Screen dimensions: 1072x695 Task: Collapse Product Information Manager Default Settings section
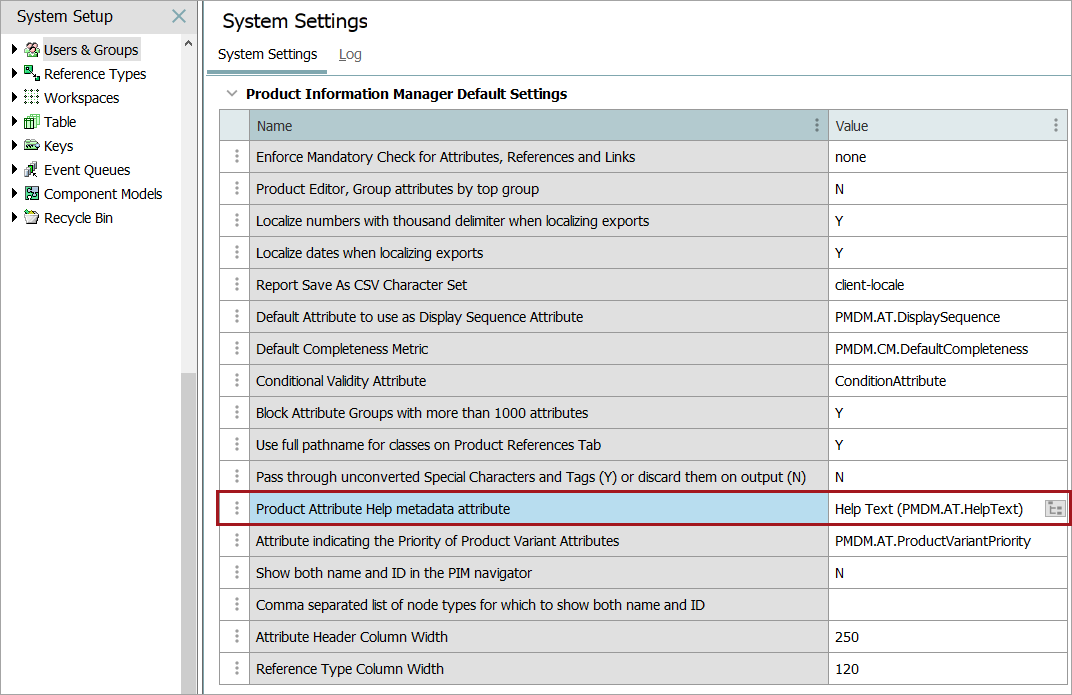tap(232, 94)
